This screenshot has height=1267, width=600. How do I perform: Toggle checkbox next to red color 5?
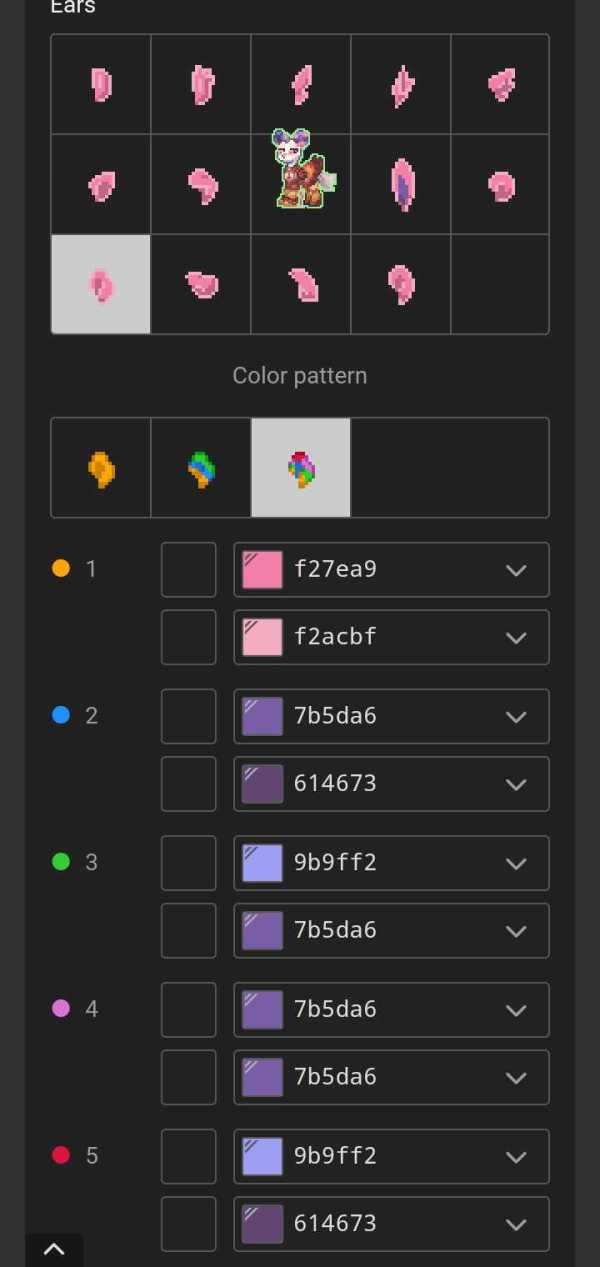[188, 1156]
